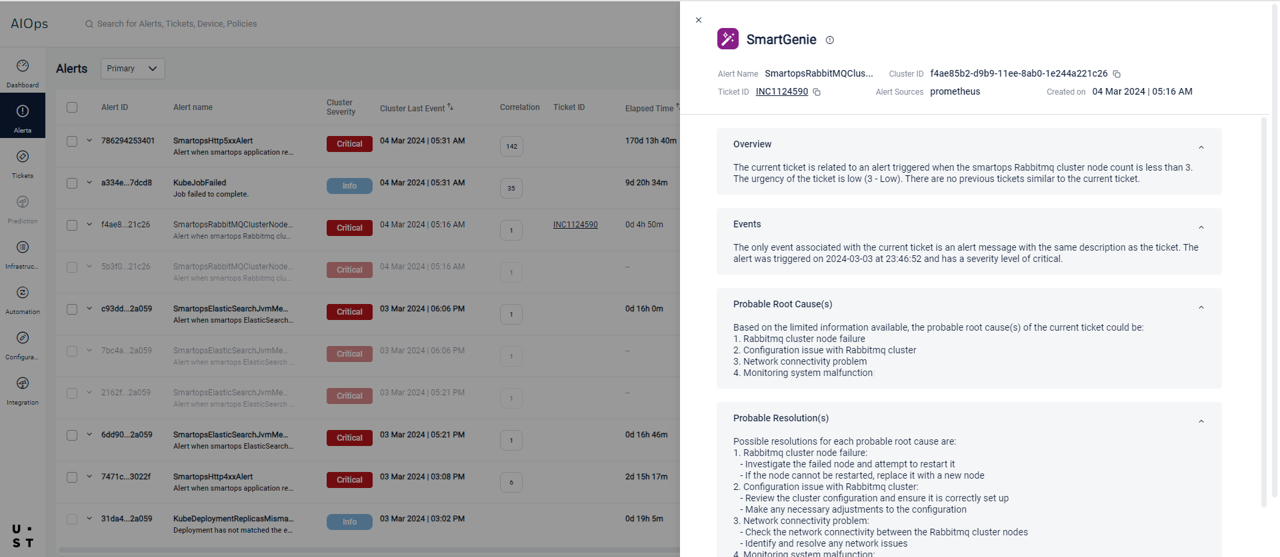
Task: Click the info icon beside SmartGenie
Action: coord(829,40)
